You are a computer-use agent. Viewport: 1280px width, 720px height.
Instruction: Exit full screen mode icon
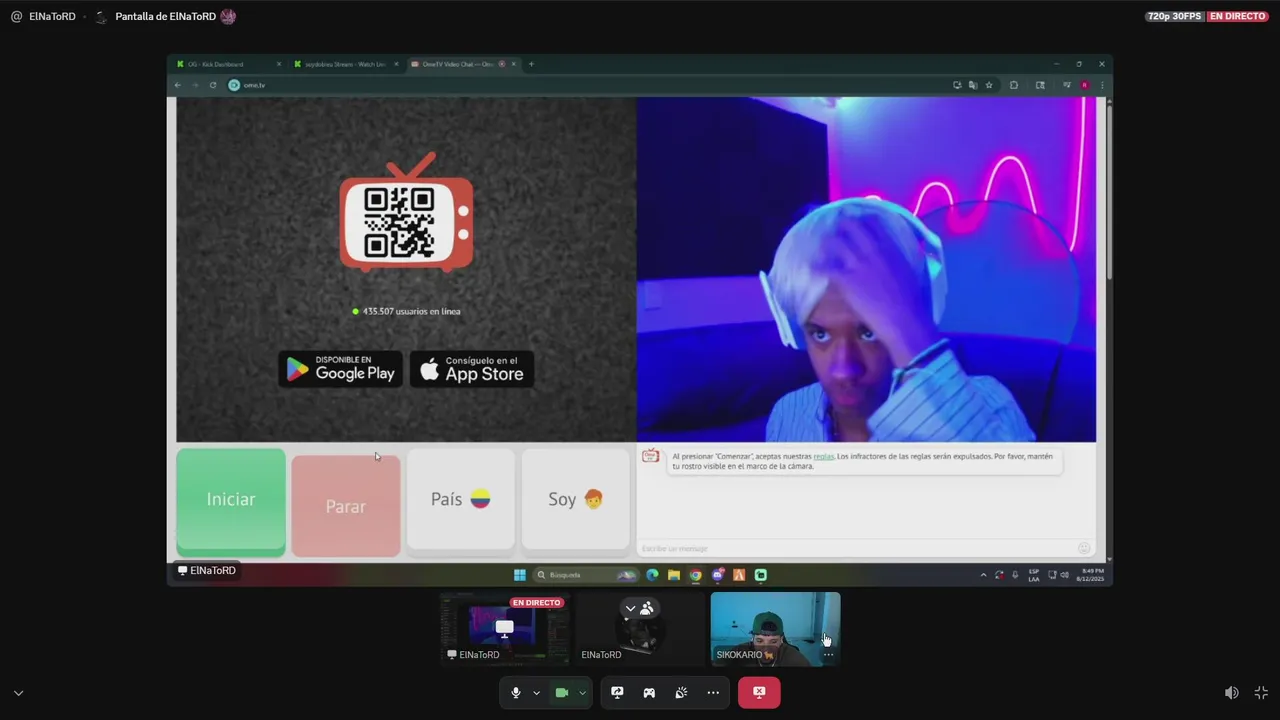1261,693
